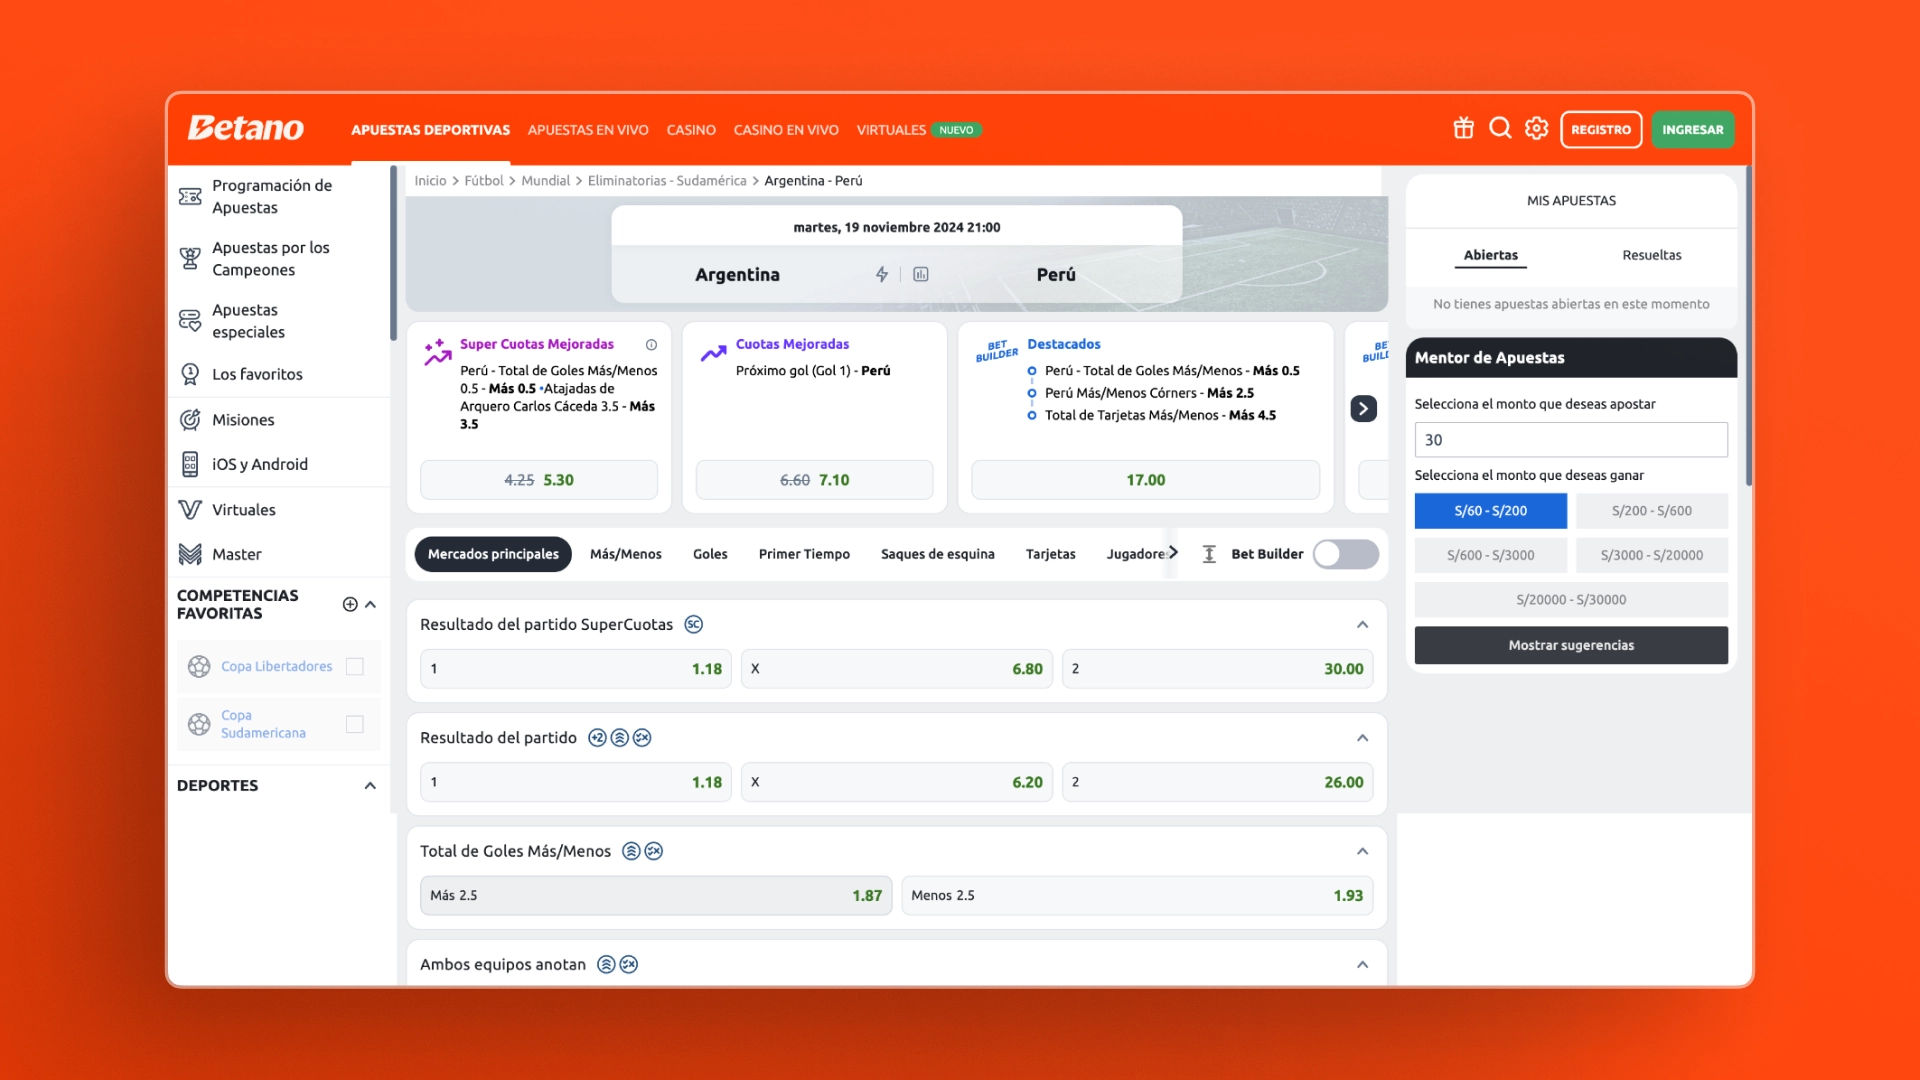Image resolution: width=1920 pixels, height=1080 pixels.
Task: Click the Super Cuotas info icon
Action: (651, 345)
